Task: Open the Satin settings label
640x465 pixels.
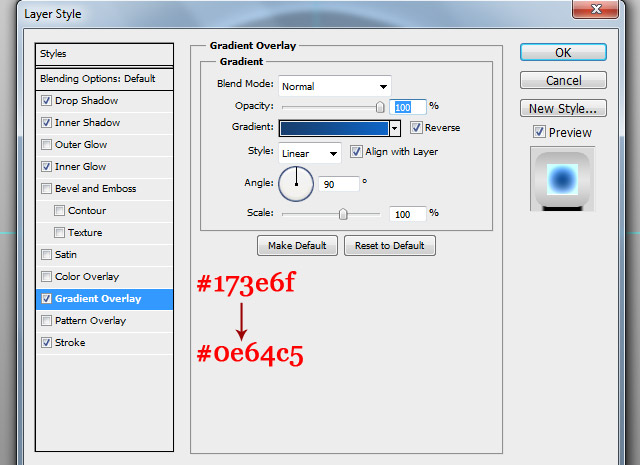Action: click(x=66, y=255)
